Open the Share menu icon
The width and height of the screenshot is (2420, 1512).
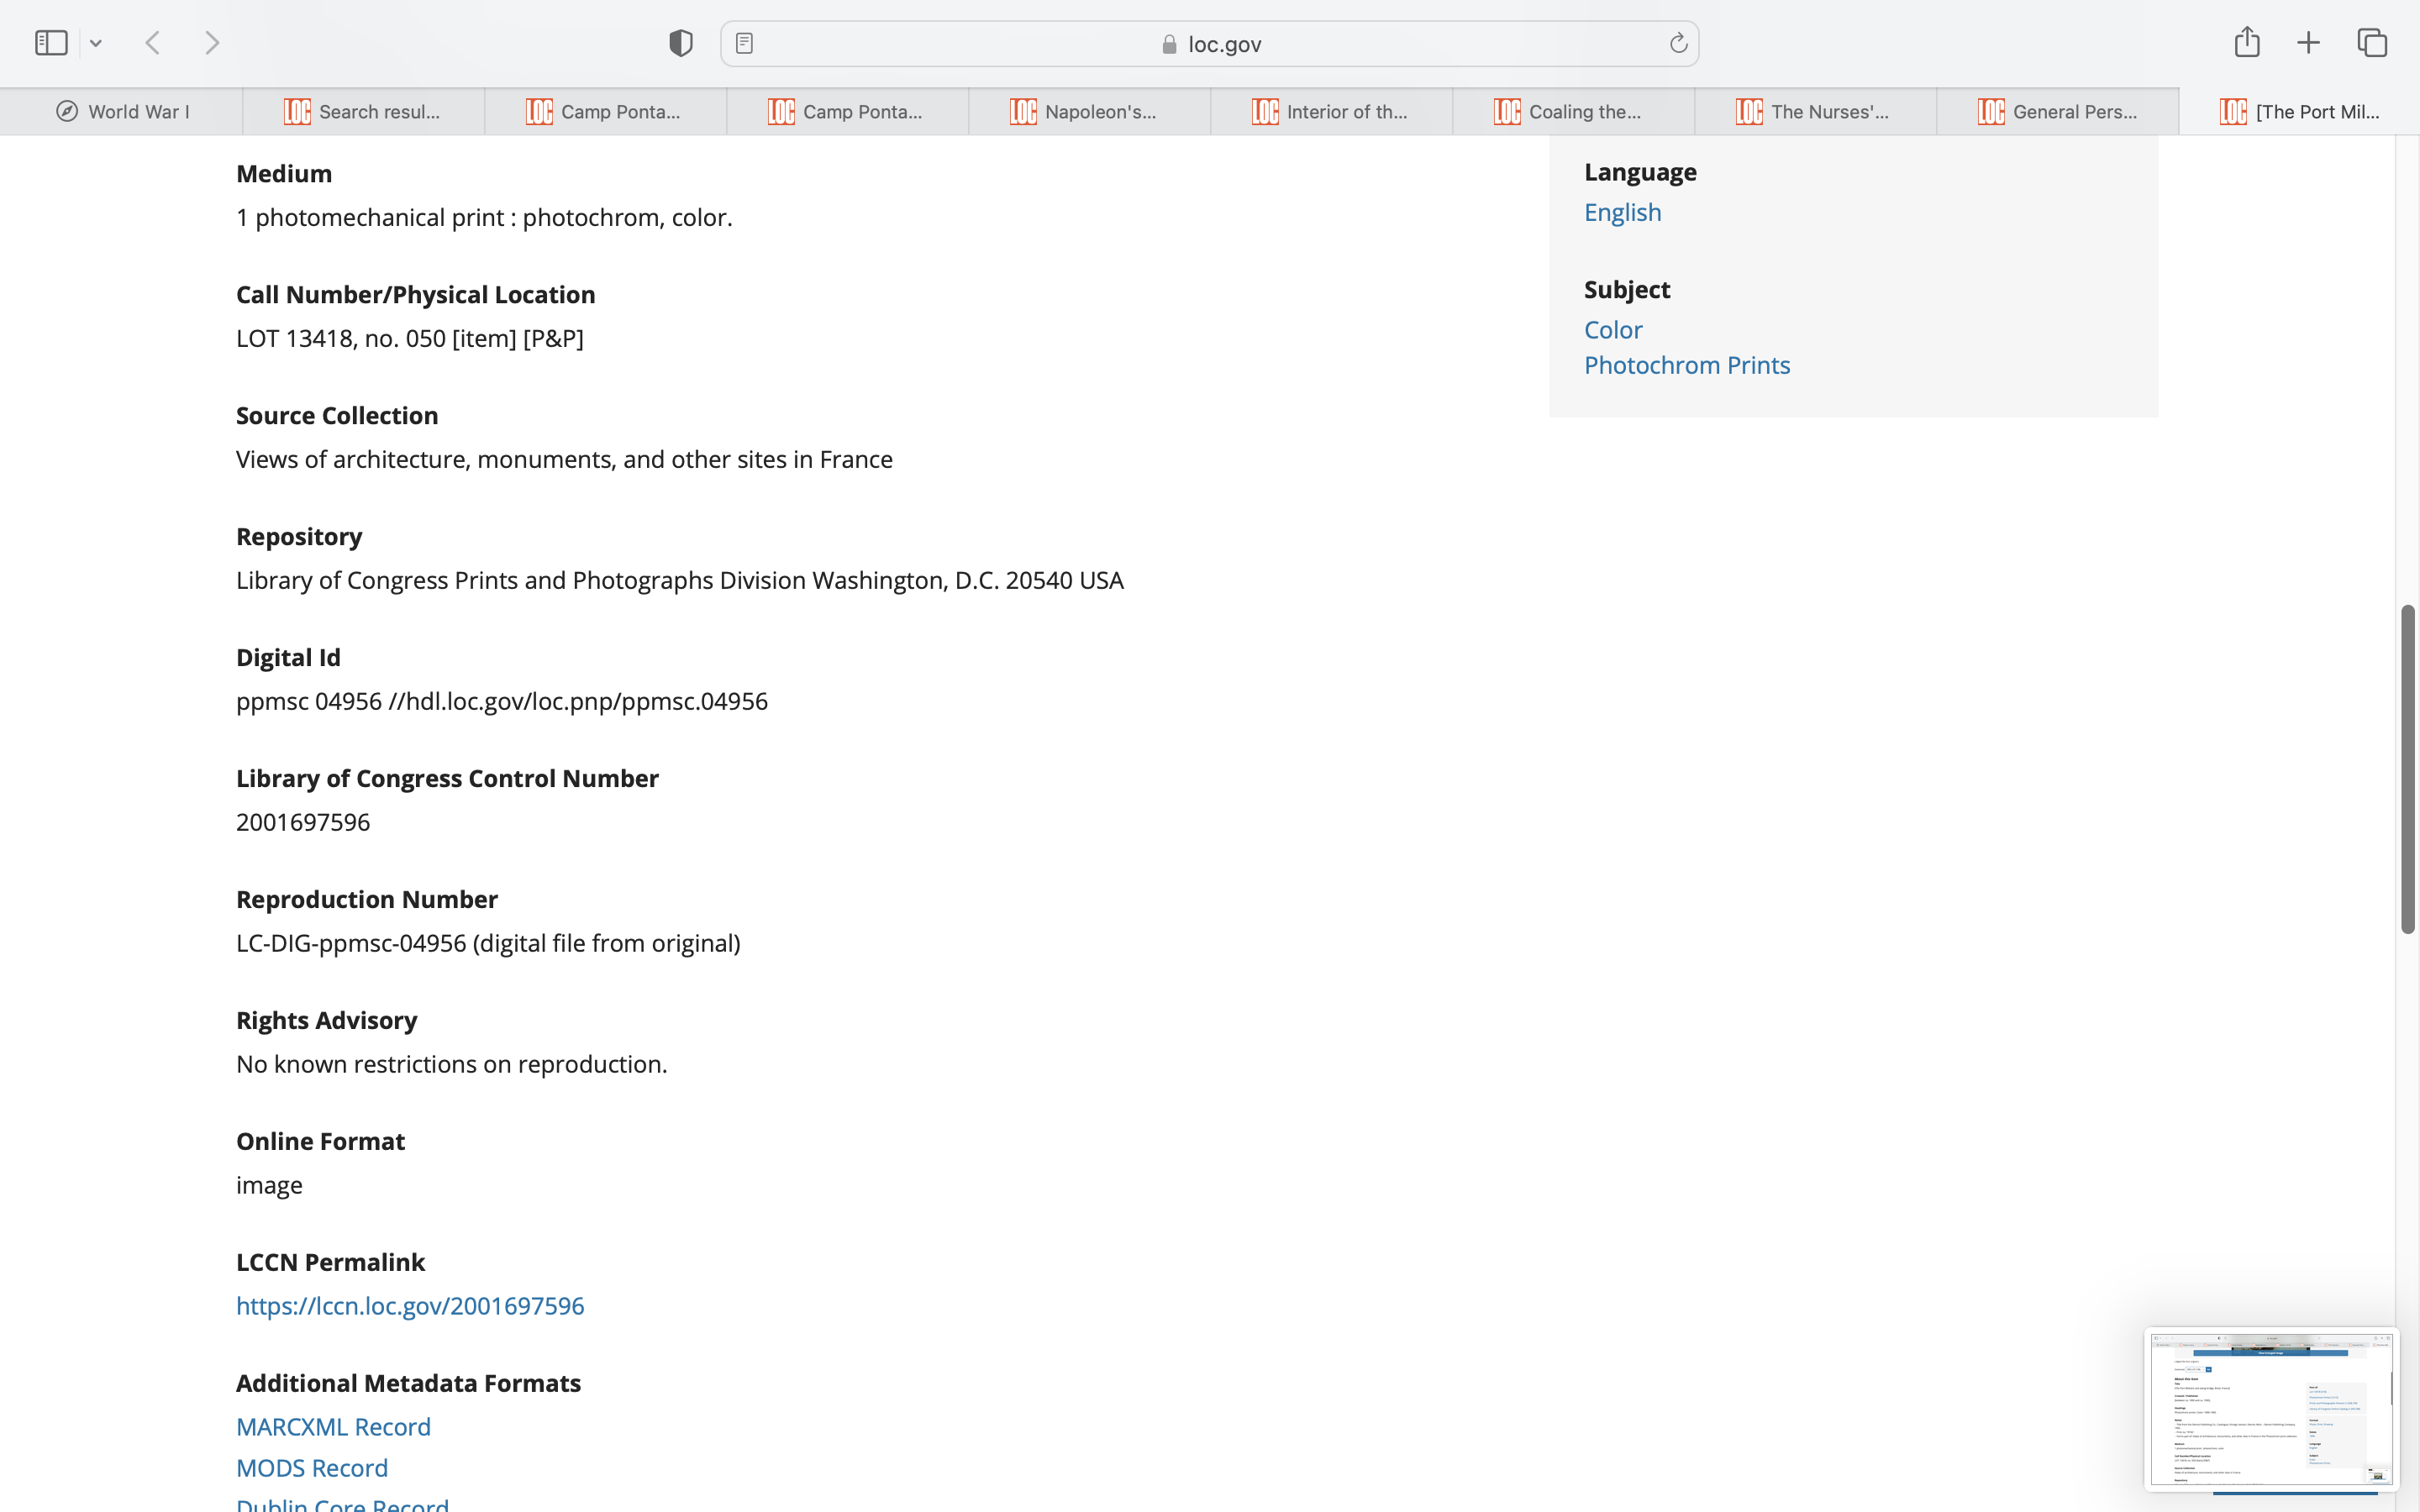pyautogui.click(x=2246, y=43)
